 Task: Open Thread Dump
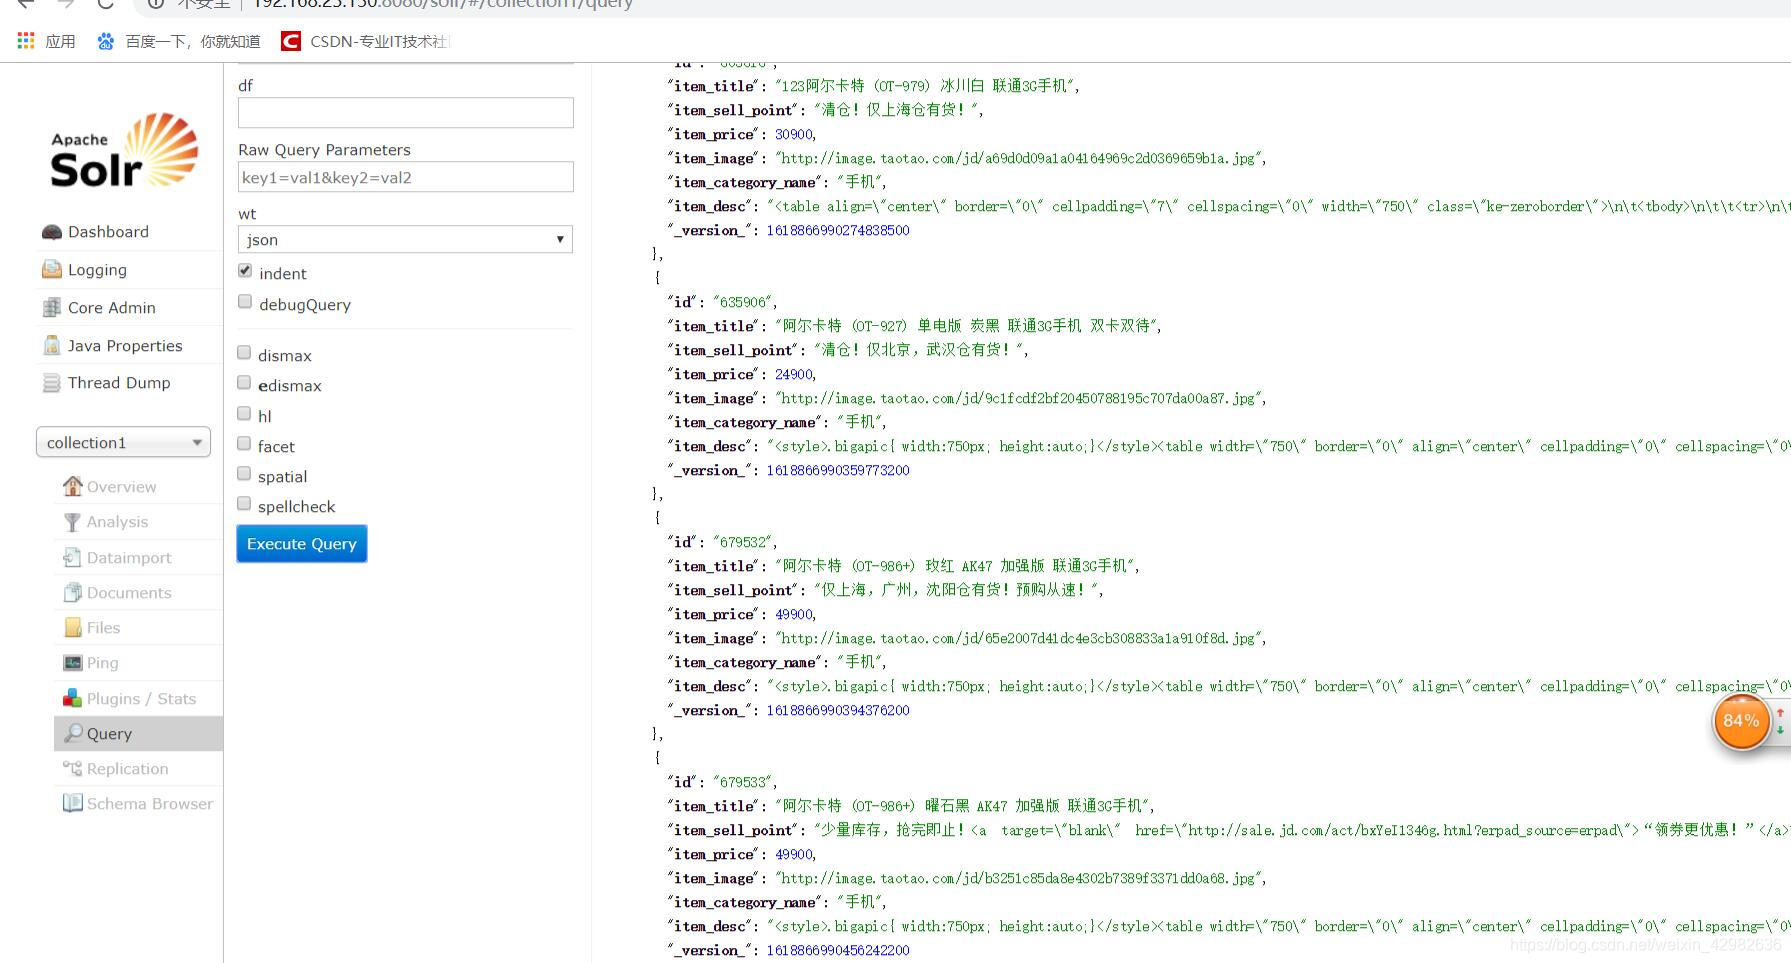click(119, 383)
